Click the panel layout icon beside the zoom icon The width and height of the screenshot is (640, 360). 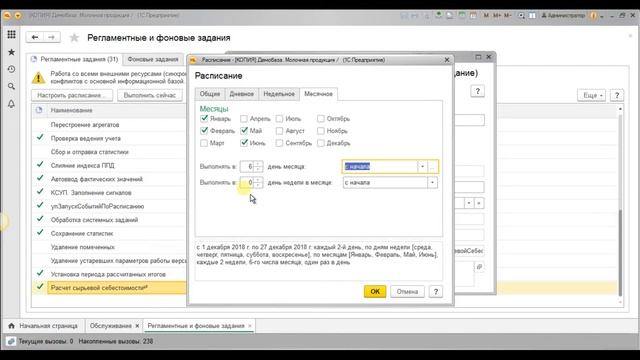tap(532, 16)
